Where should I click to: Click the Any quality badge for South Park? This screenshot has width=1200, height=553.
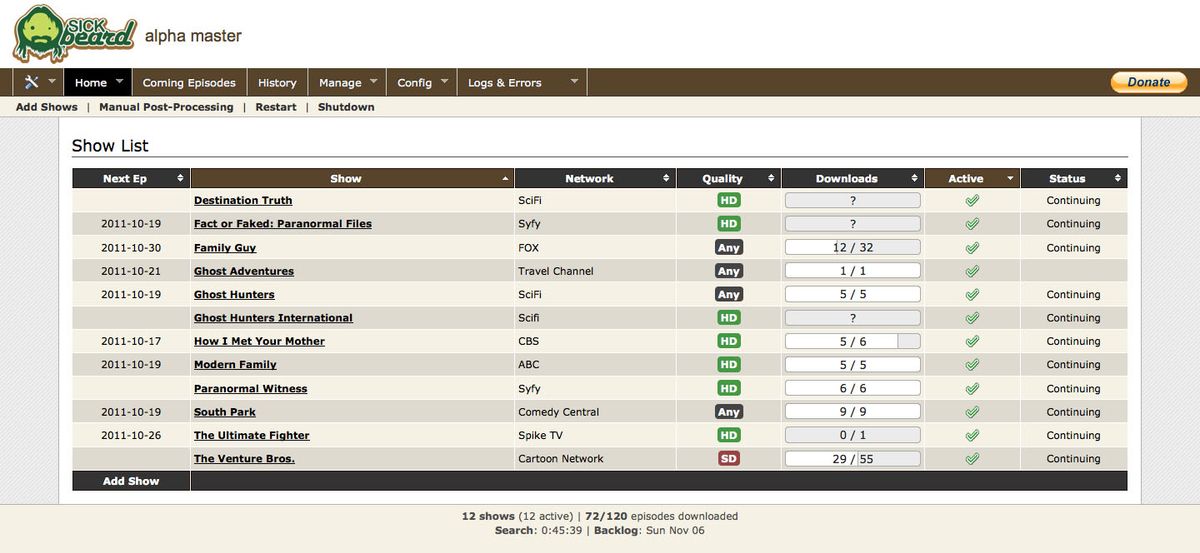[x=728, y=412]
